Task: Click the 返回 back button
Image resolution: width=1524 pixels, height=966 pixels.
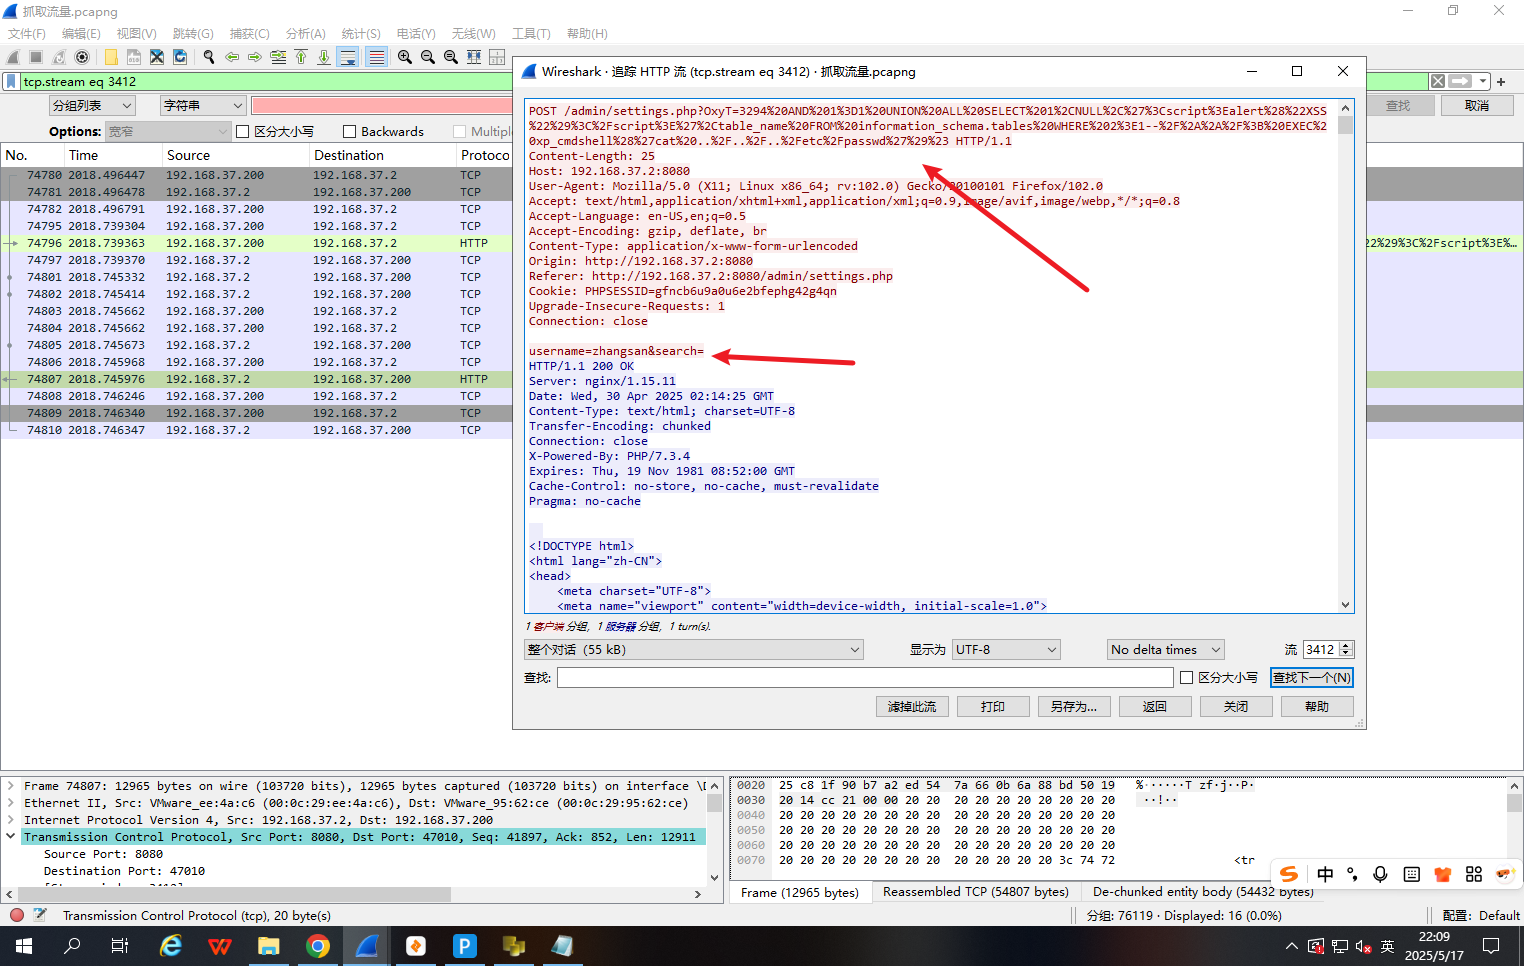Action: (x=1155, y=707)
